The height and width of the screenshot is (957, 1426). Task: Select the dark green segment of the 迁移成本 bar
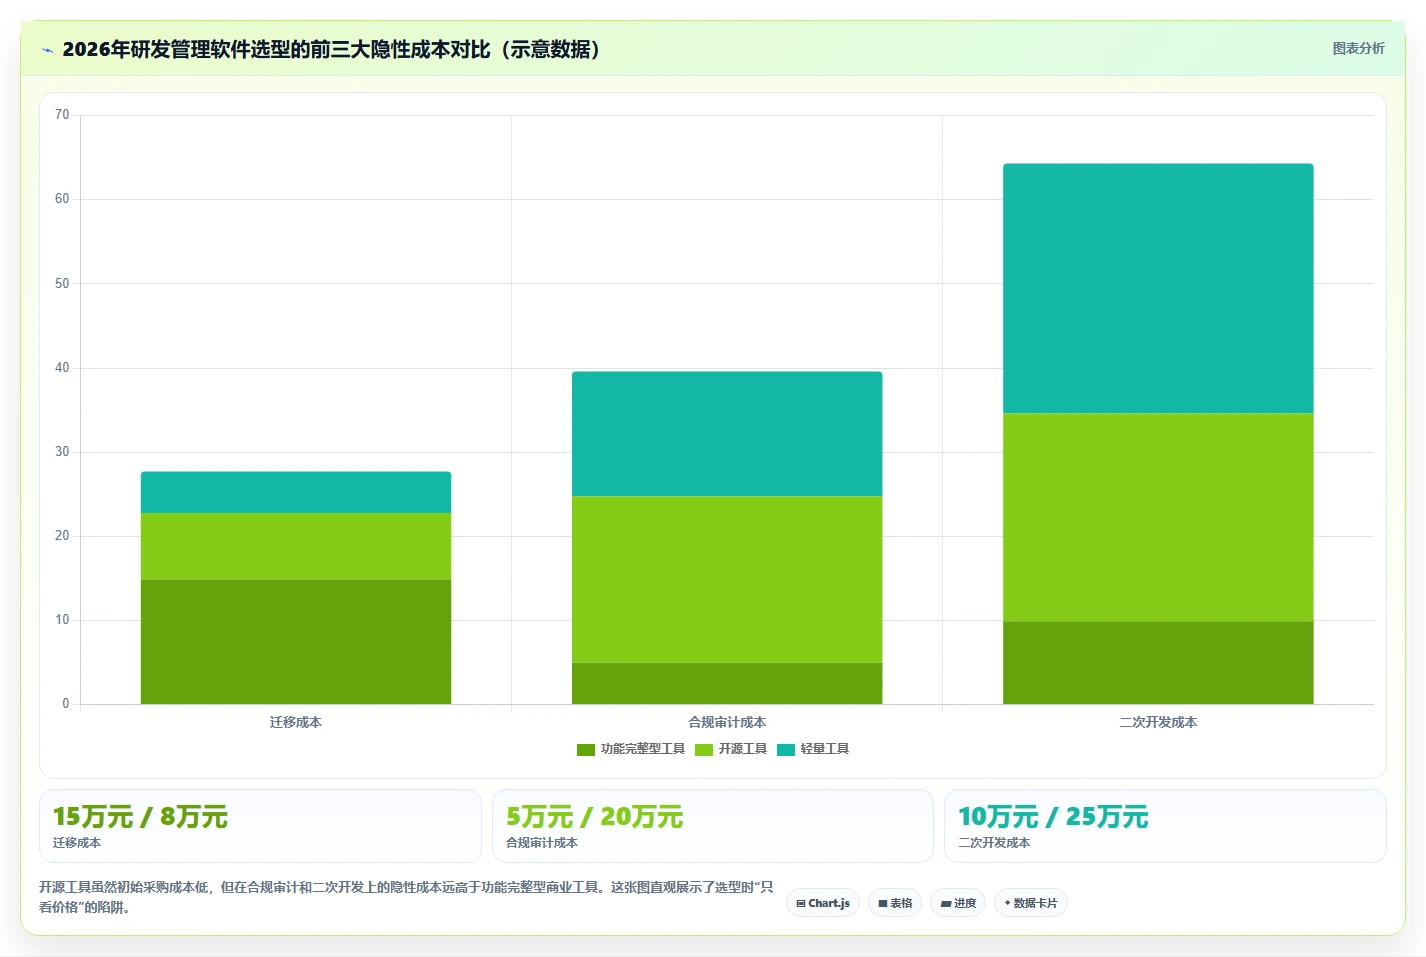point(296,641)
